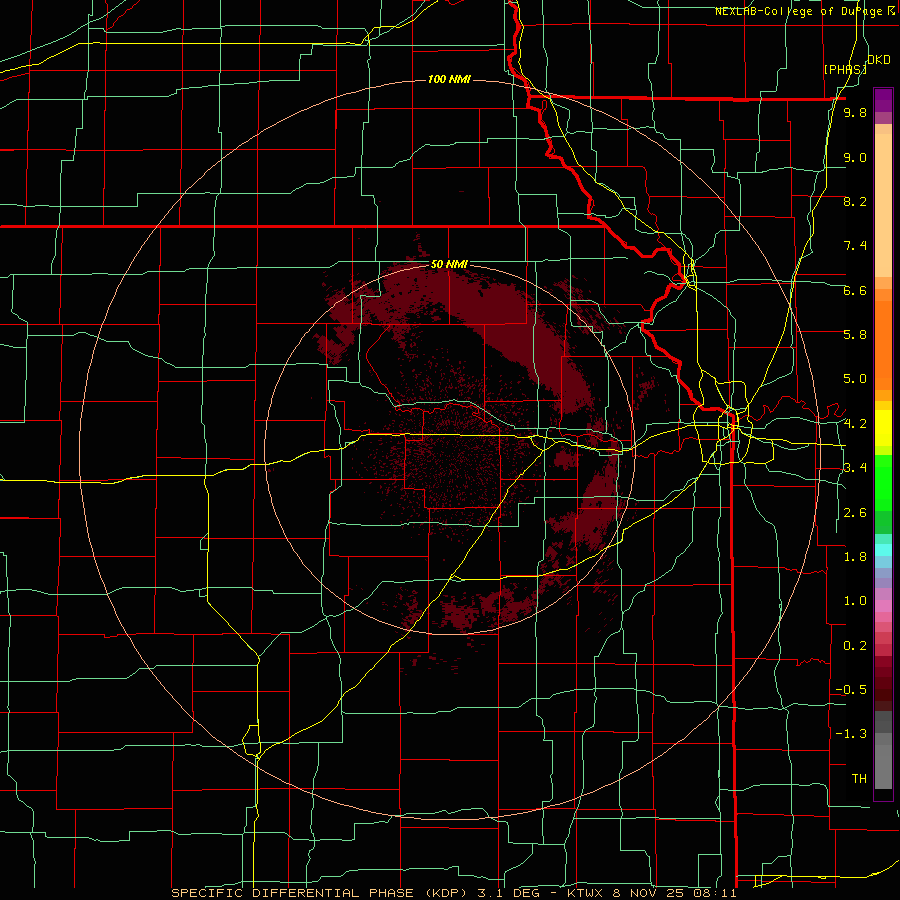Click SPECIFIC DIFFERENTIAL PHASE caption text
Image resolution: width=900 pixels, height=900 pixels.
click(x=292, y=893)
